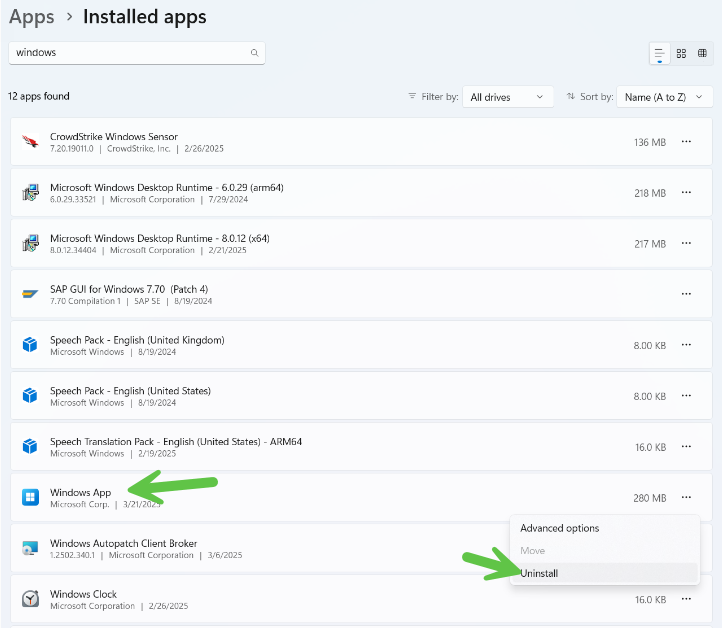The width and height of the screenshot is (722, 628).
Task: Select CrowdStrike Windows Sensor row name
Action: point(114,137)
